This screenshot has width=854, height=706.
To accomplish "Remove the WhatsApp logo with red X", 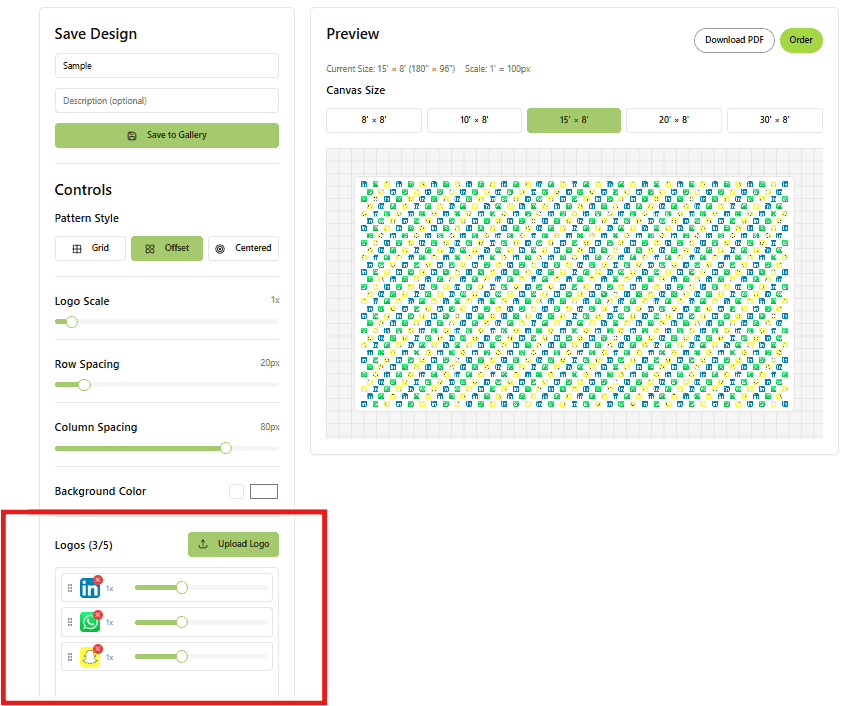I will tap(98, 614).
